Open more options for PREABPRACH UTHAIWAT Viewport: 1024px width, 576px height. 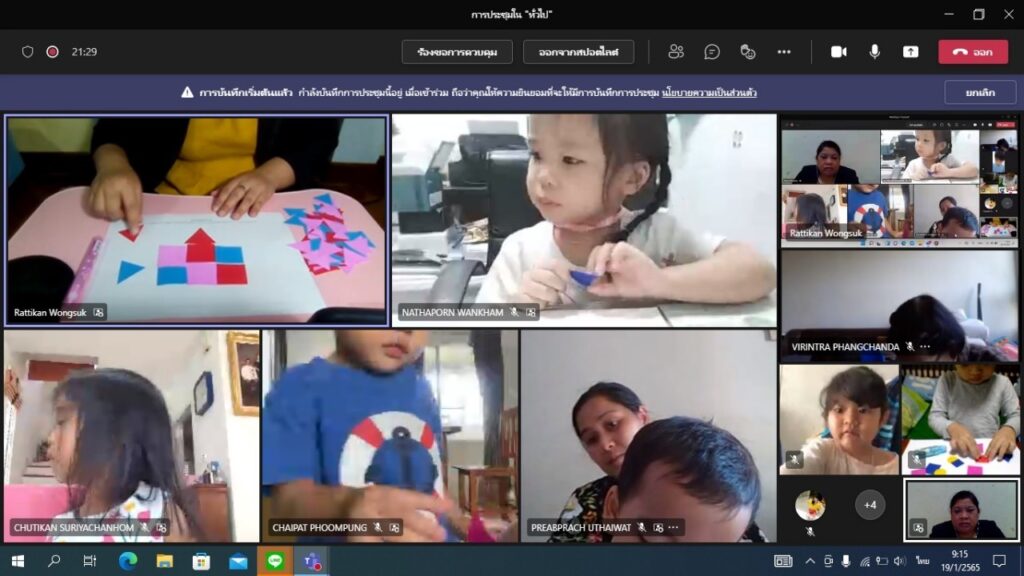click(x=674, y=527)
